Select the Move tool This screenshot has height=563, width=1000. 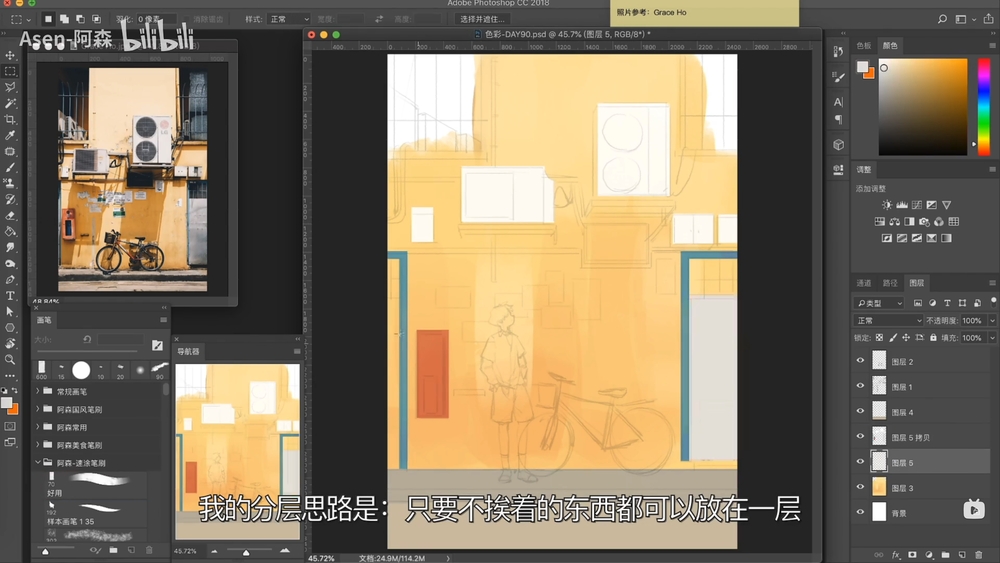tap(10, 55)
